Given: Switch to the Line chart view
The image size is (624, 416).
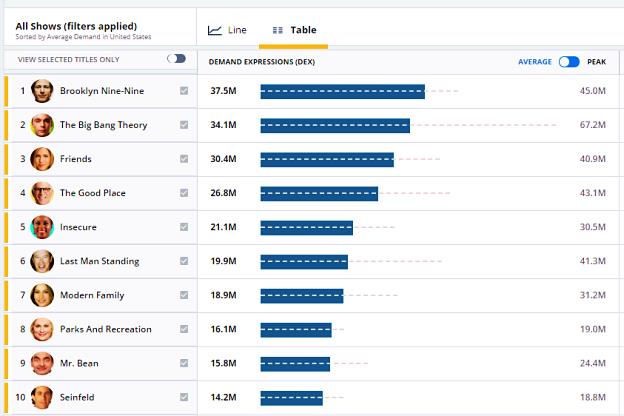Looking at the screenshot, I should (227, 30).
